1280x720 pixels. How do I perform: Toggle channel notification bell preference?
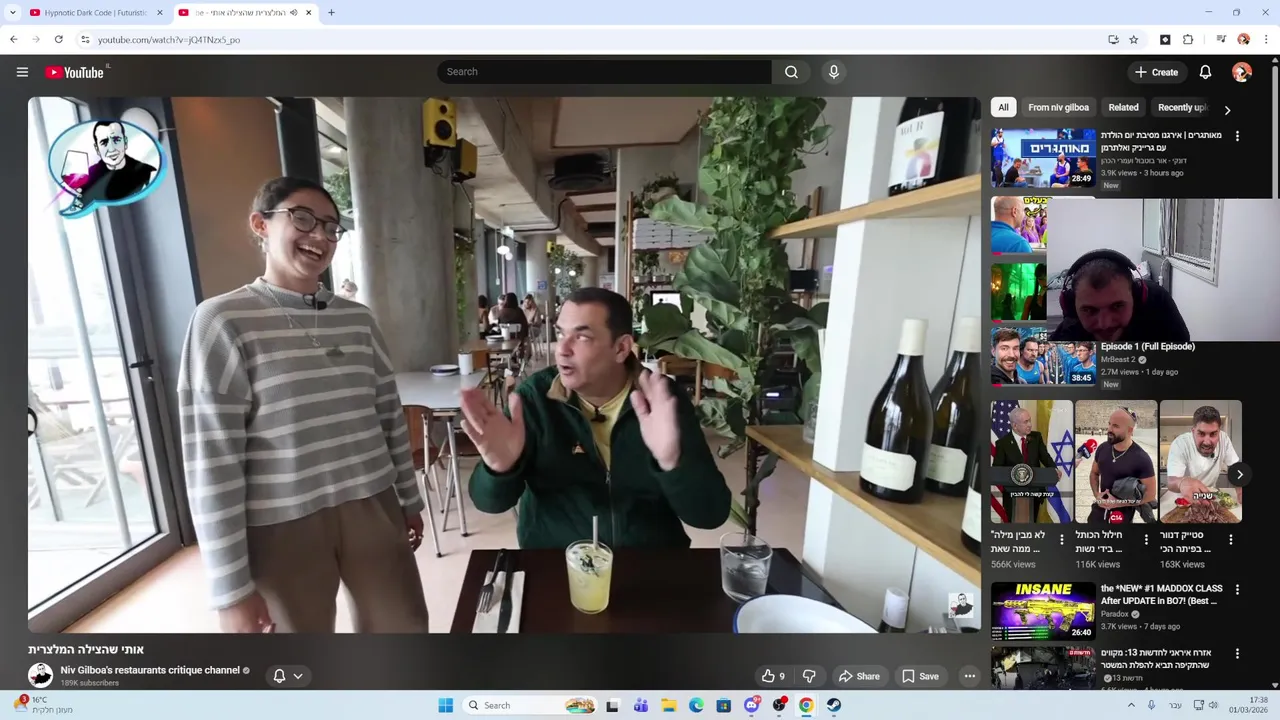pos(279,676)
